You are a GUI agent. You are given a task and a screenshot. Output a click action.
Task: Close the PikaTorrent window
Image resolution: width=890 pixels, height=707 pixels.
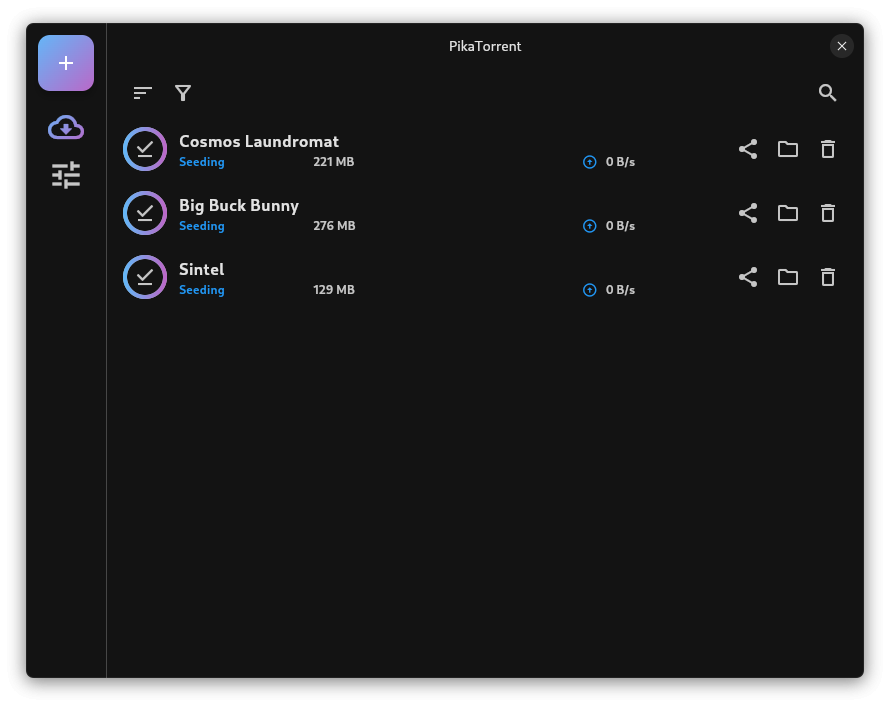842,46
